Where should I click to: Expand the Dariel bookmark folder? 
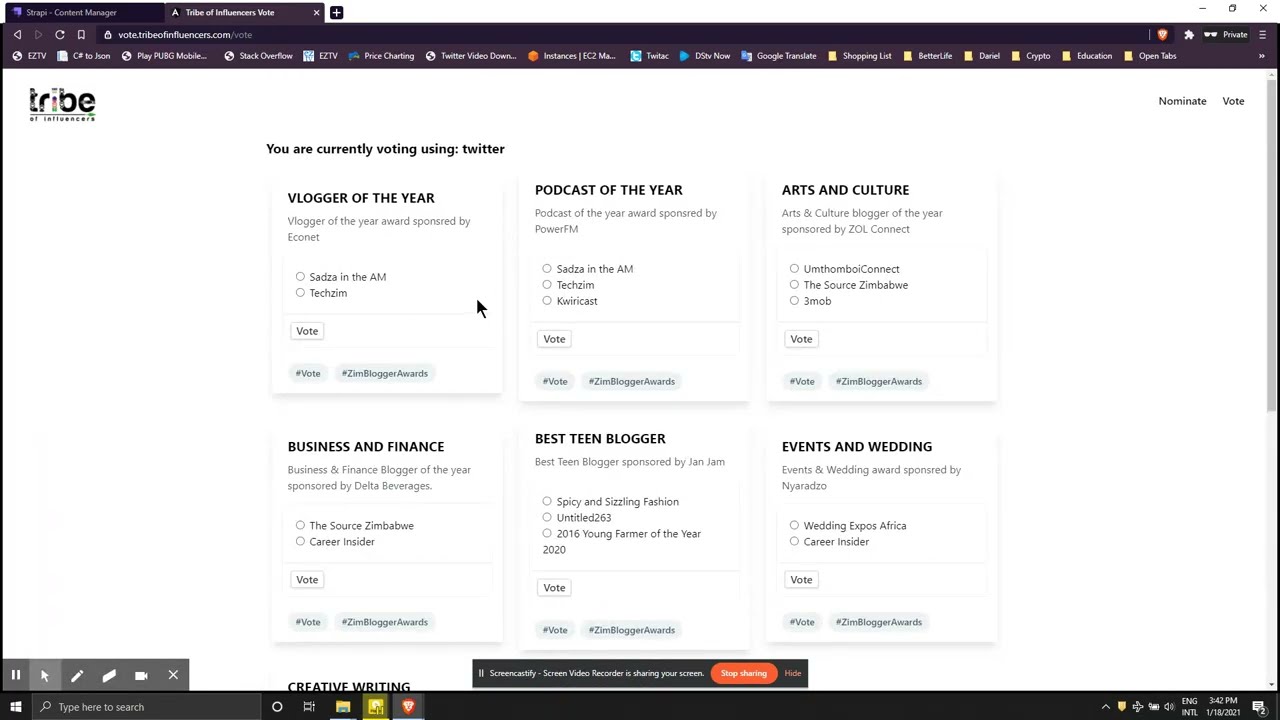coord(981,56)
